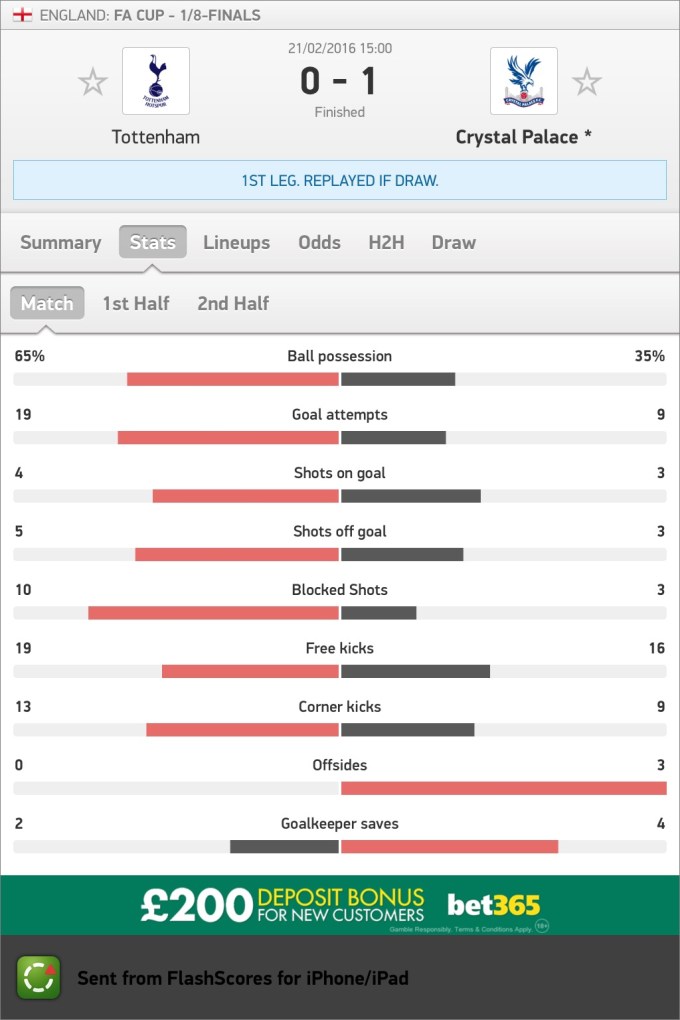This screenshot has height=1020, width=680.
Task: Star Crystal Palace as a favorite team
Action: (587, 82)
